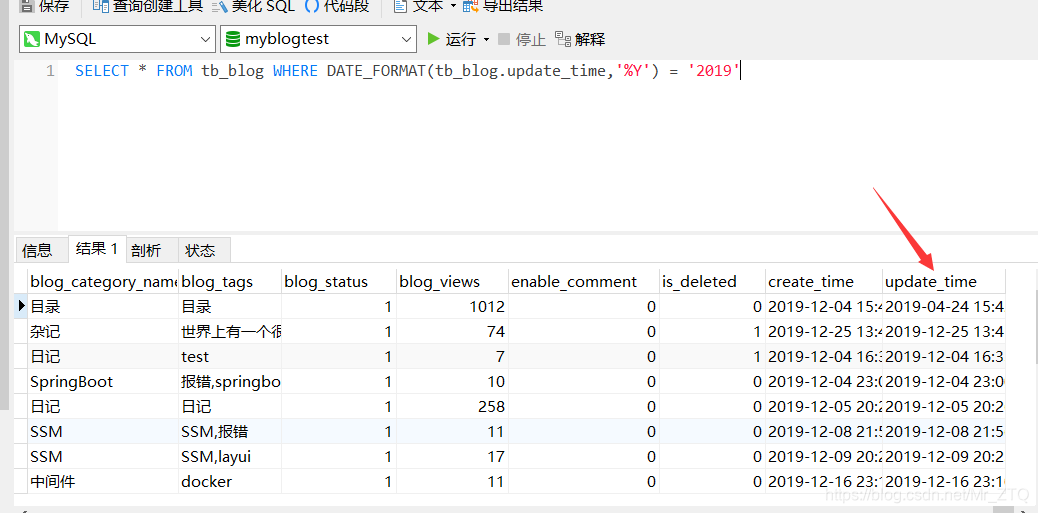Click Export Result (导出结果) button
This screenshot has height=513, width=1038.
click(502, 6)
